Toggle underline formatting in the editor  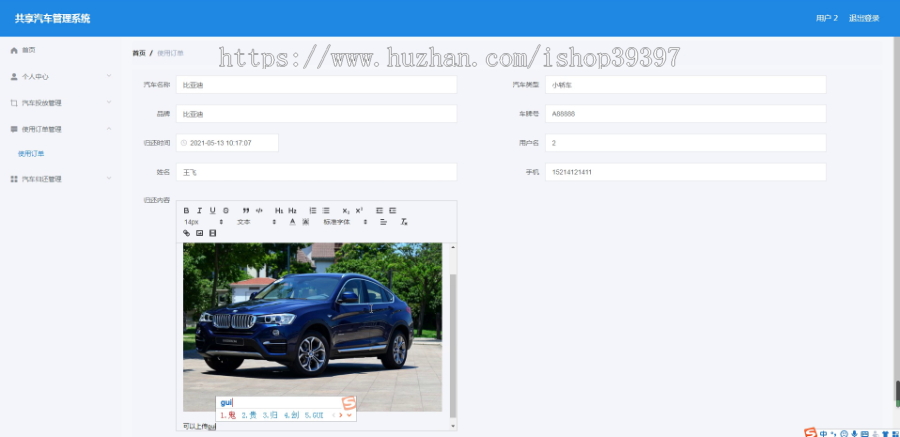tap(212, 211)
